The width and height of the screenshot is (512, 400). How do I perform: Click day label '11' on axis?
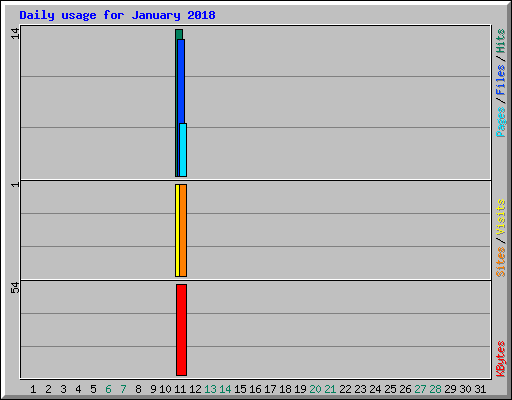click(180, 389)
